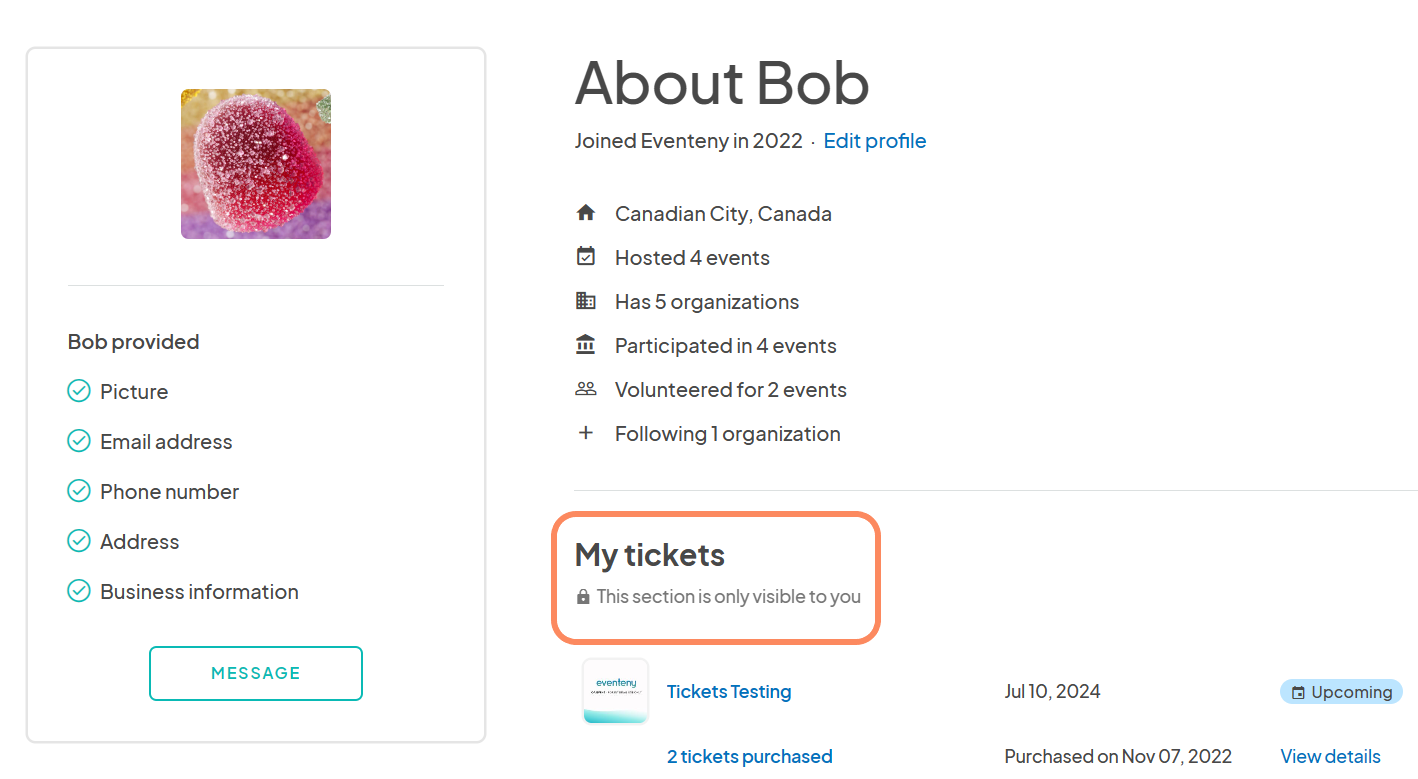1418x779 pixels.
Task: Toggle the checkmark beside Email address
Action: (x=79, y=440)
